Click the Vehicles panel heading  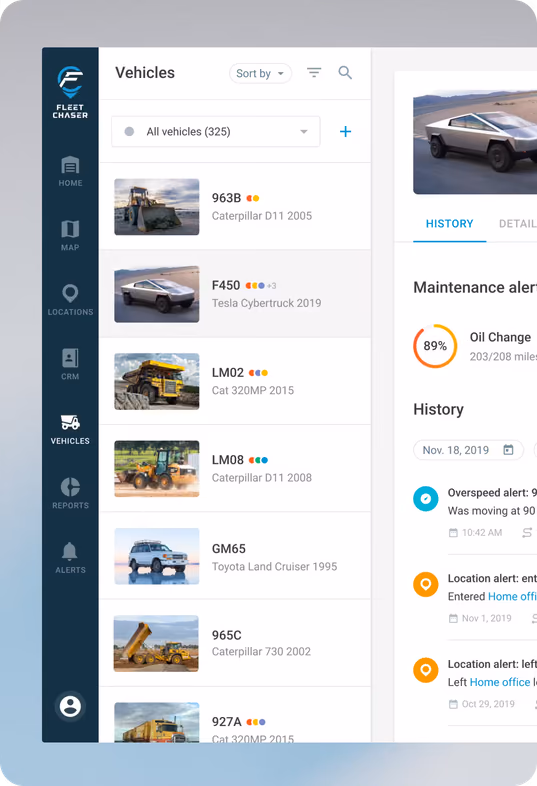(x=145, y=73)
